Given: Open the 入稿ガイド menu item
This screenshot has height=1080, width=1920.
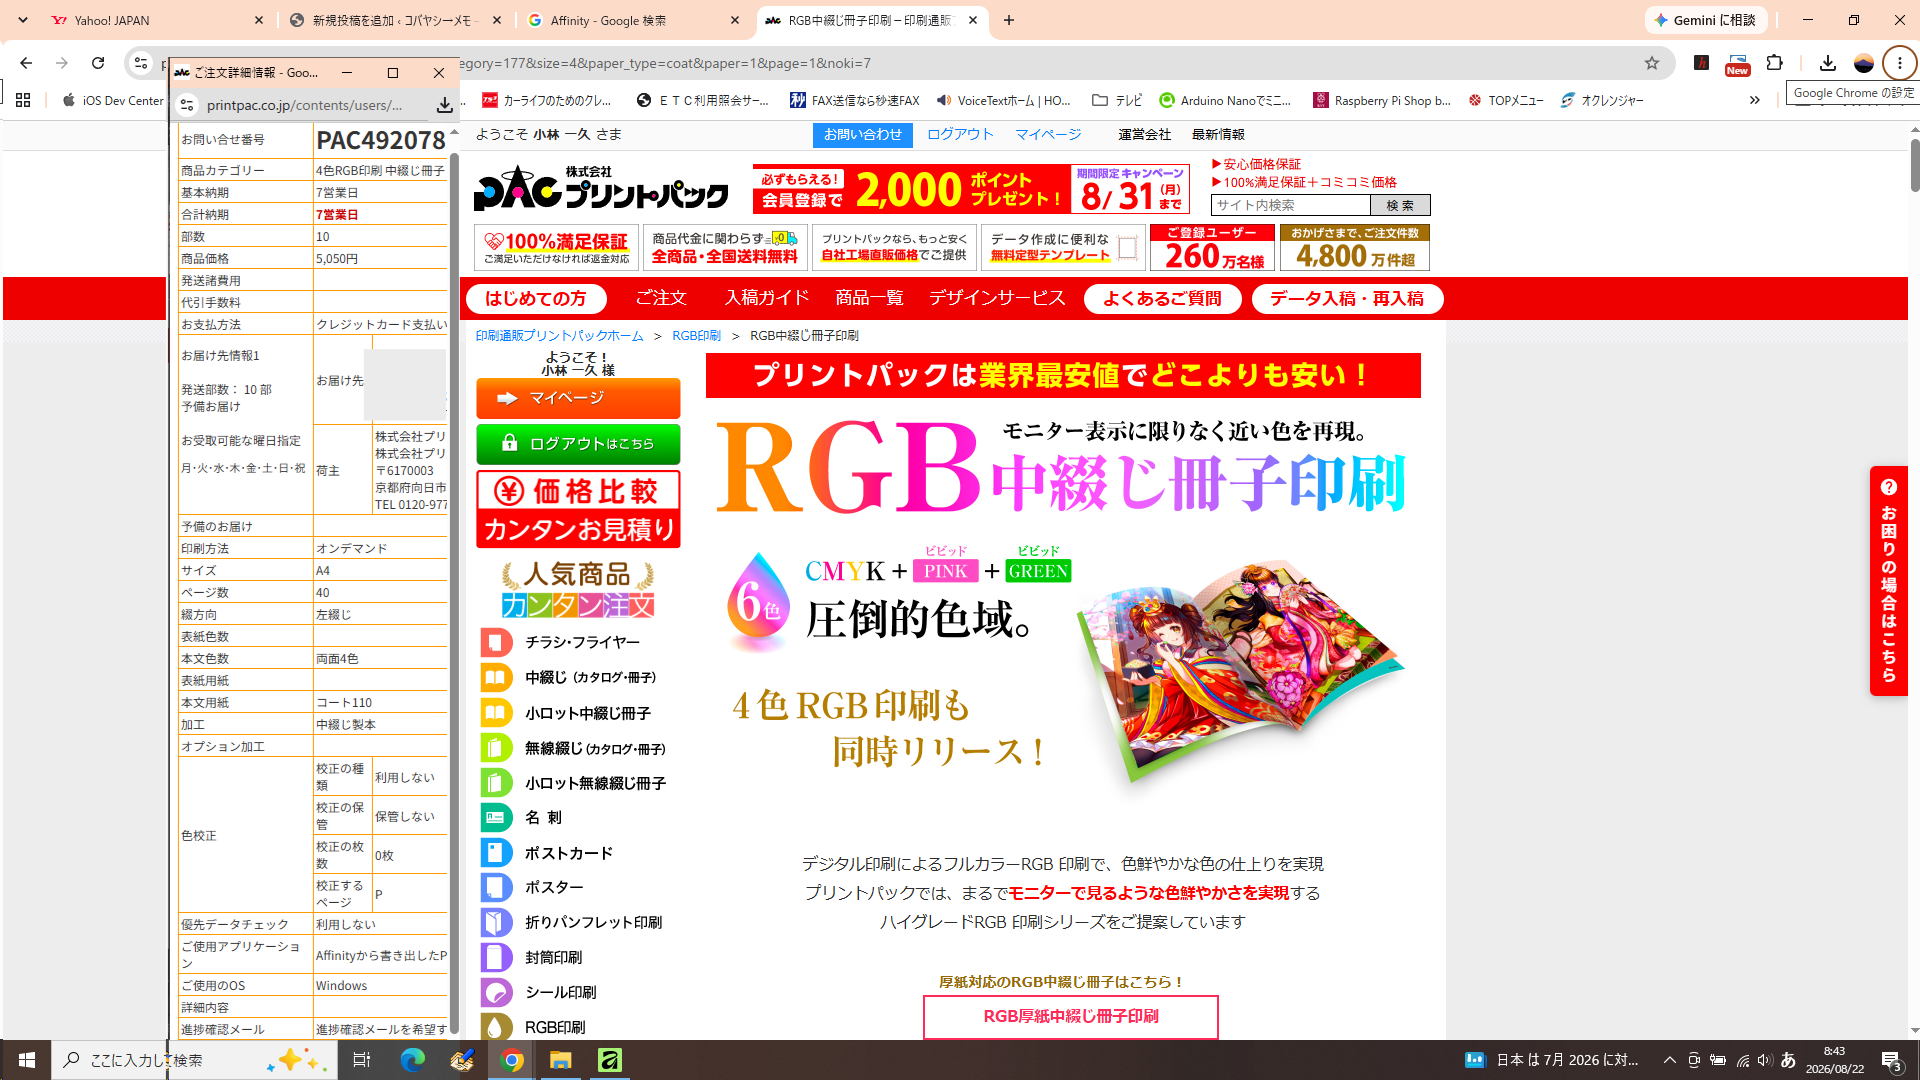Looking at the screenshot, I should pos(767,298).
